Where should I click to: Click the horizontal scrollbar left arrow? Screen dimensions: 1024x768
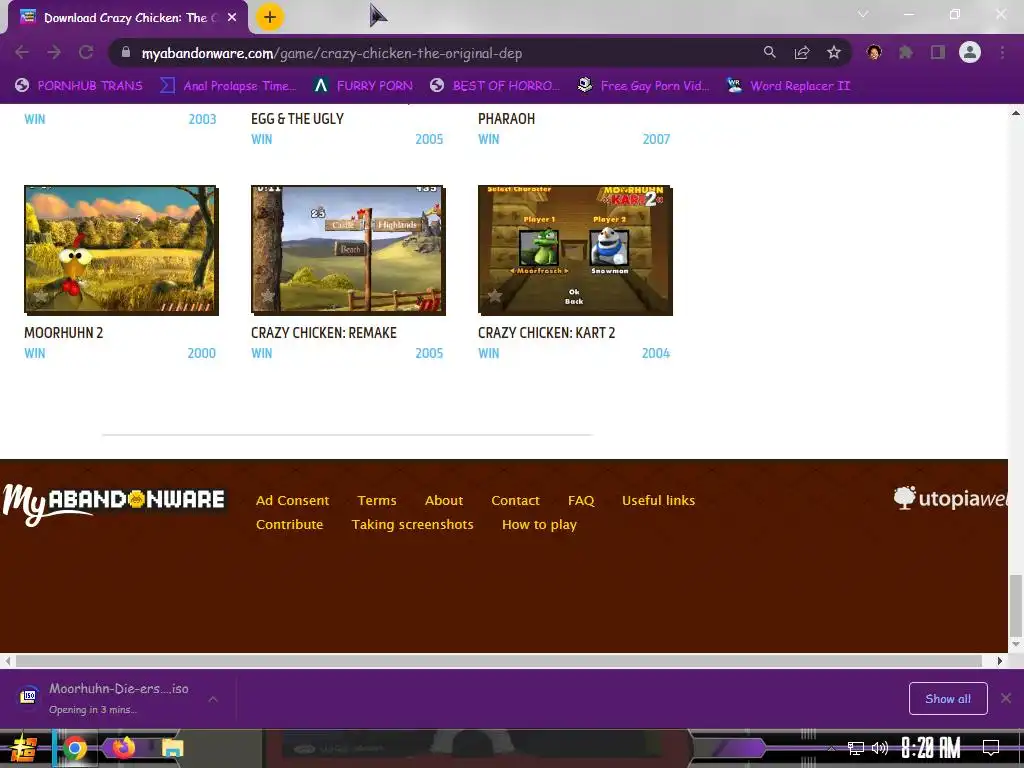pyautogui.click(x=7, y=661)
